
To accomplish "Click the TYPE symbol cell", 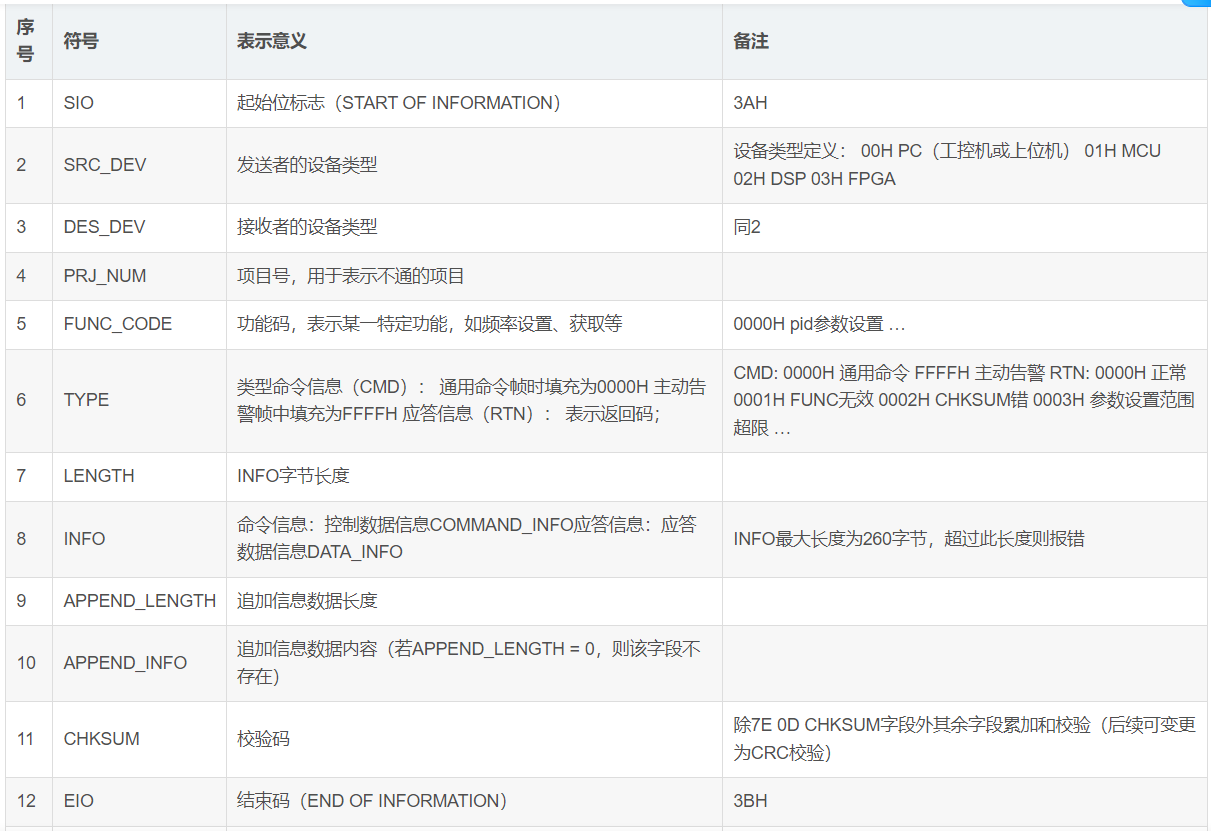I will [86, 399].
